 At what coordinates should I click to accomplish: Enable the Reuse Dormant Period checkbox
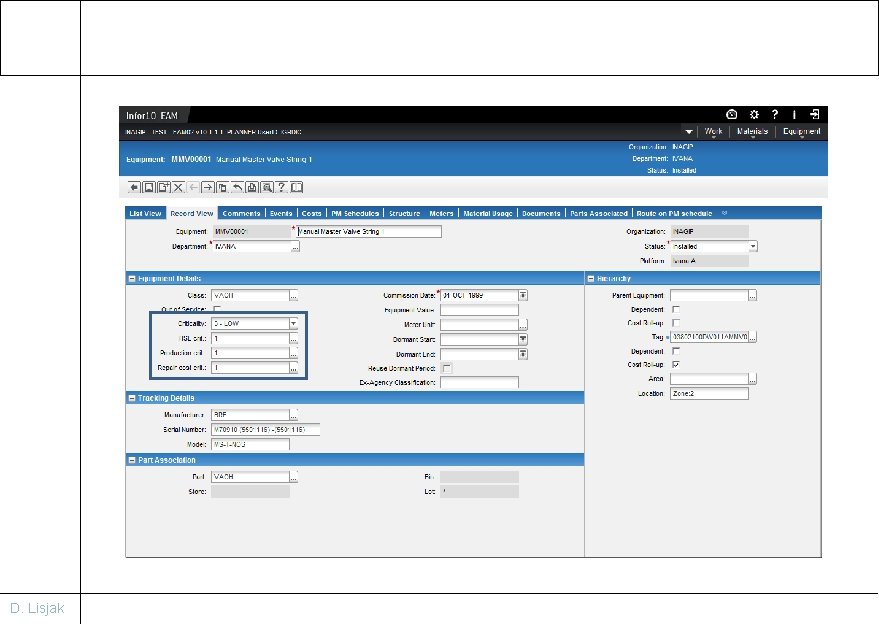pyautogui.click(x=447, y=368)
